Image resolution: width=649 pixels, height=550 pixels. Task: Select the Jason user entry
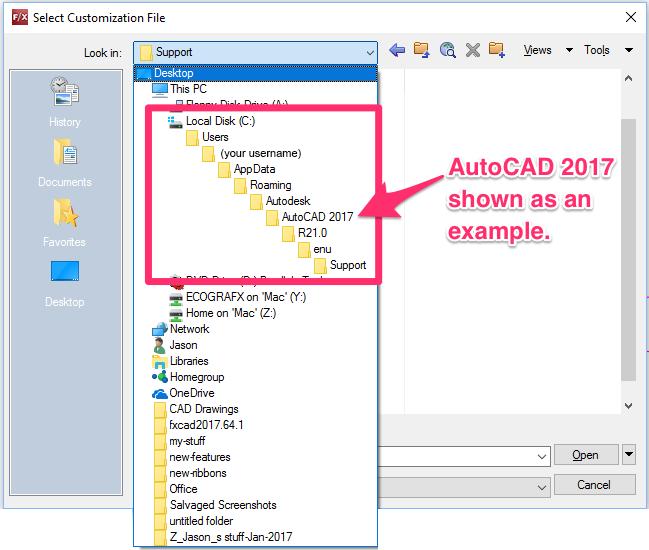tap(175, 345)
